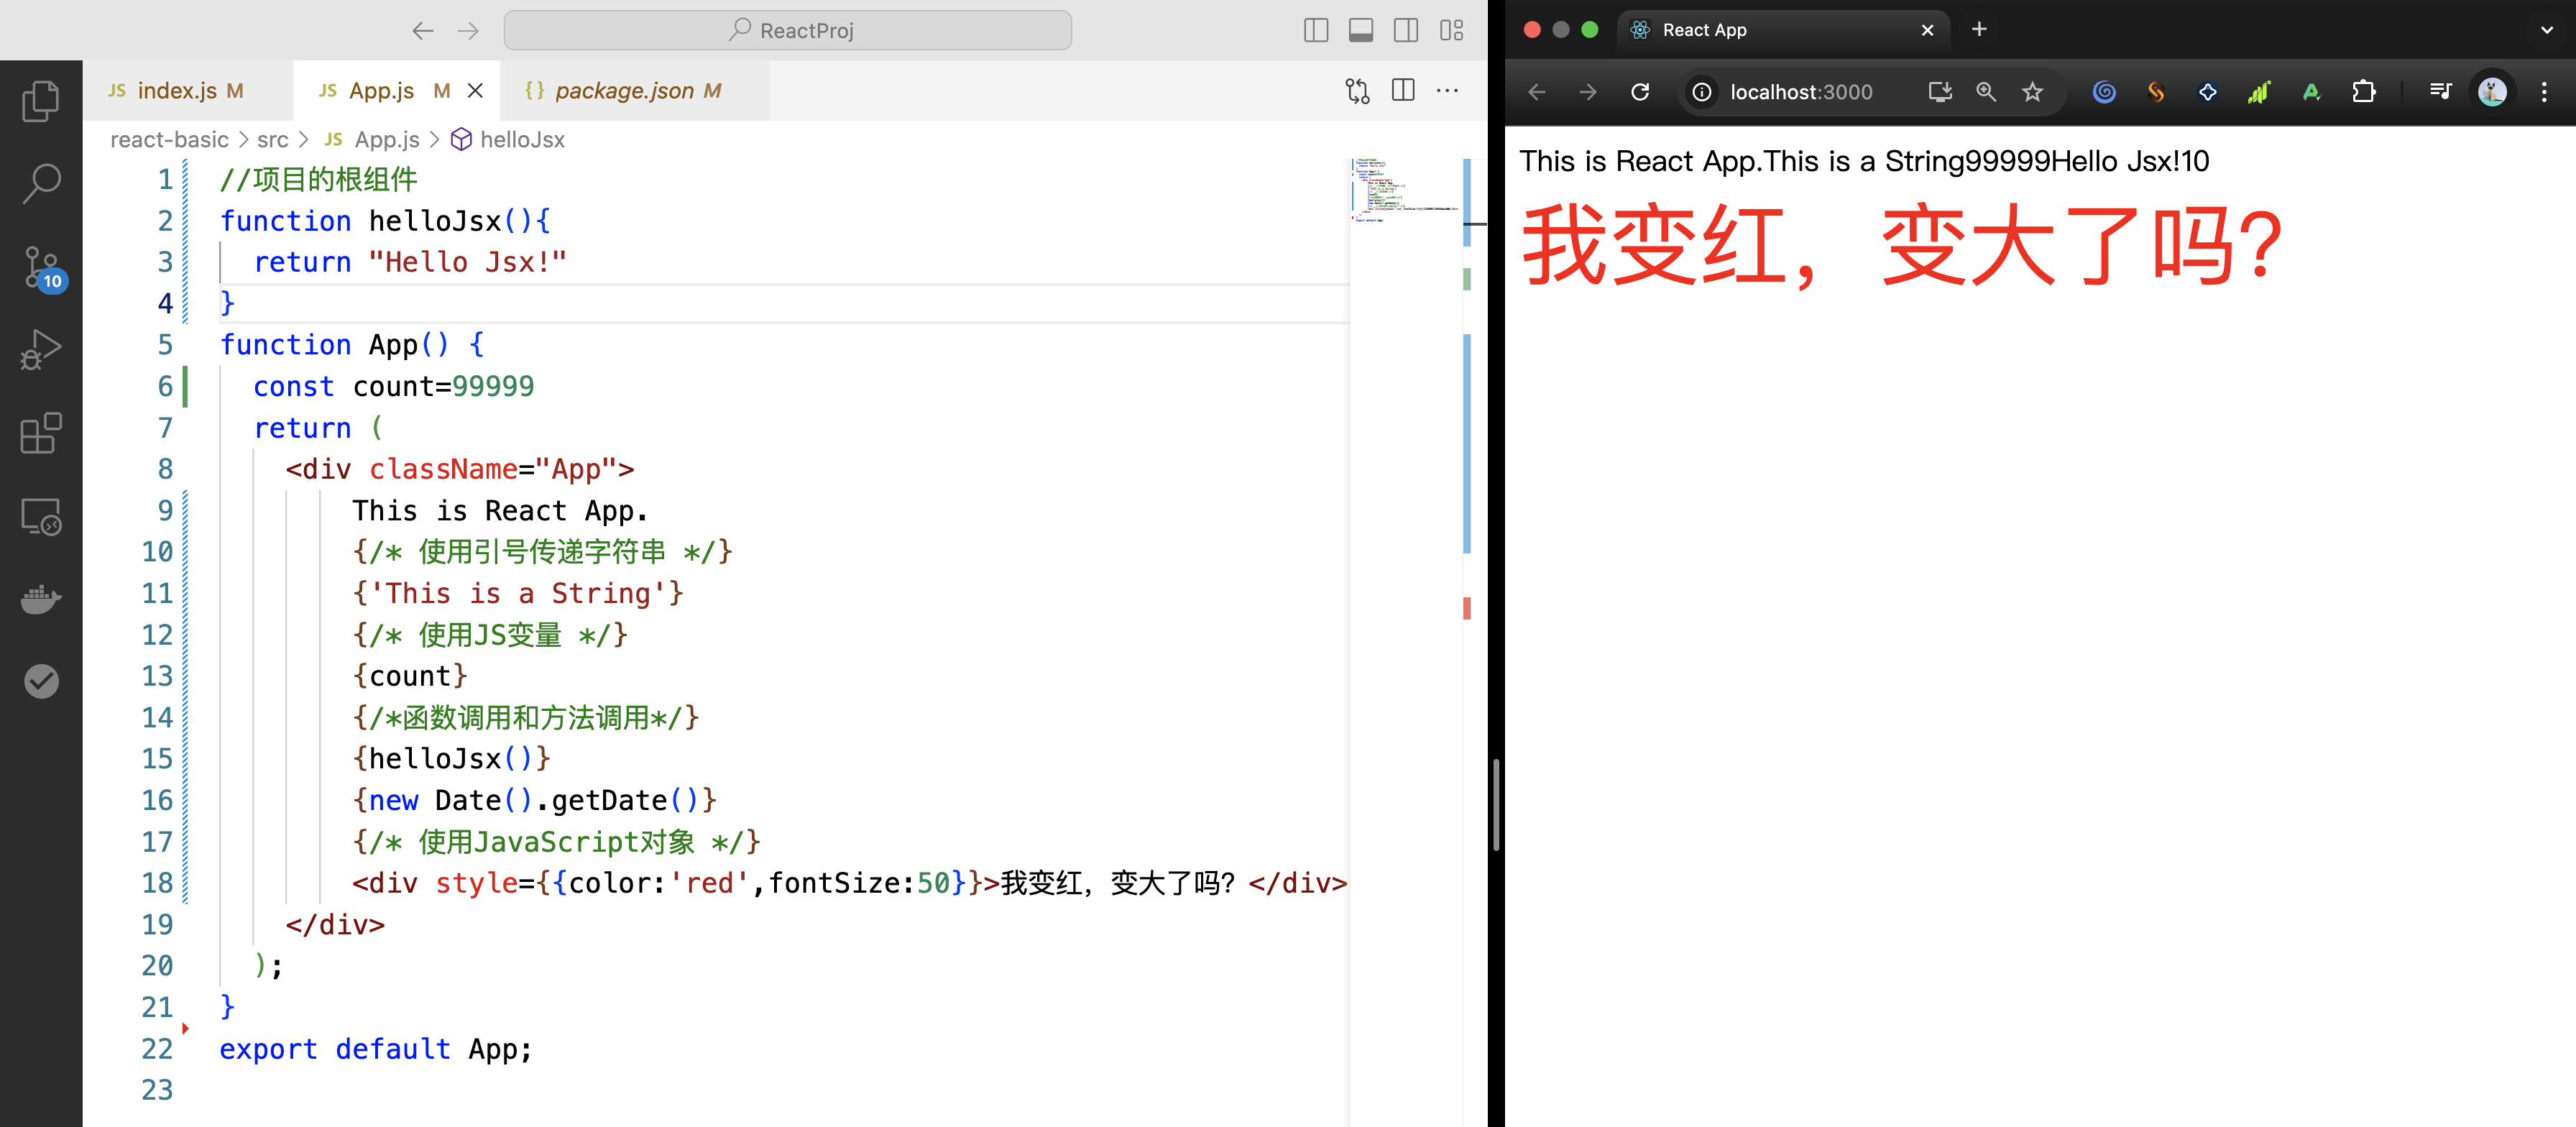Reload the localhost:3000 page
The image size is (2576, 1127).
coord(1640,91)
